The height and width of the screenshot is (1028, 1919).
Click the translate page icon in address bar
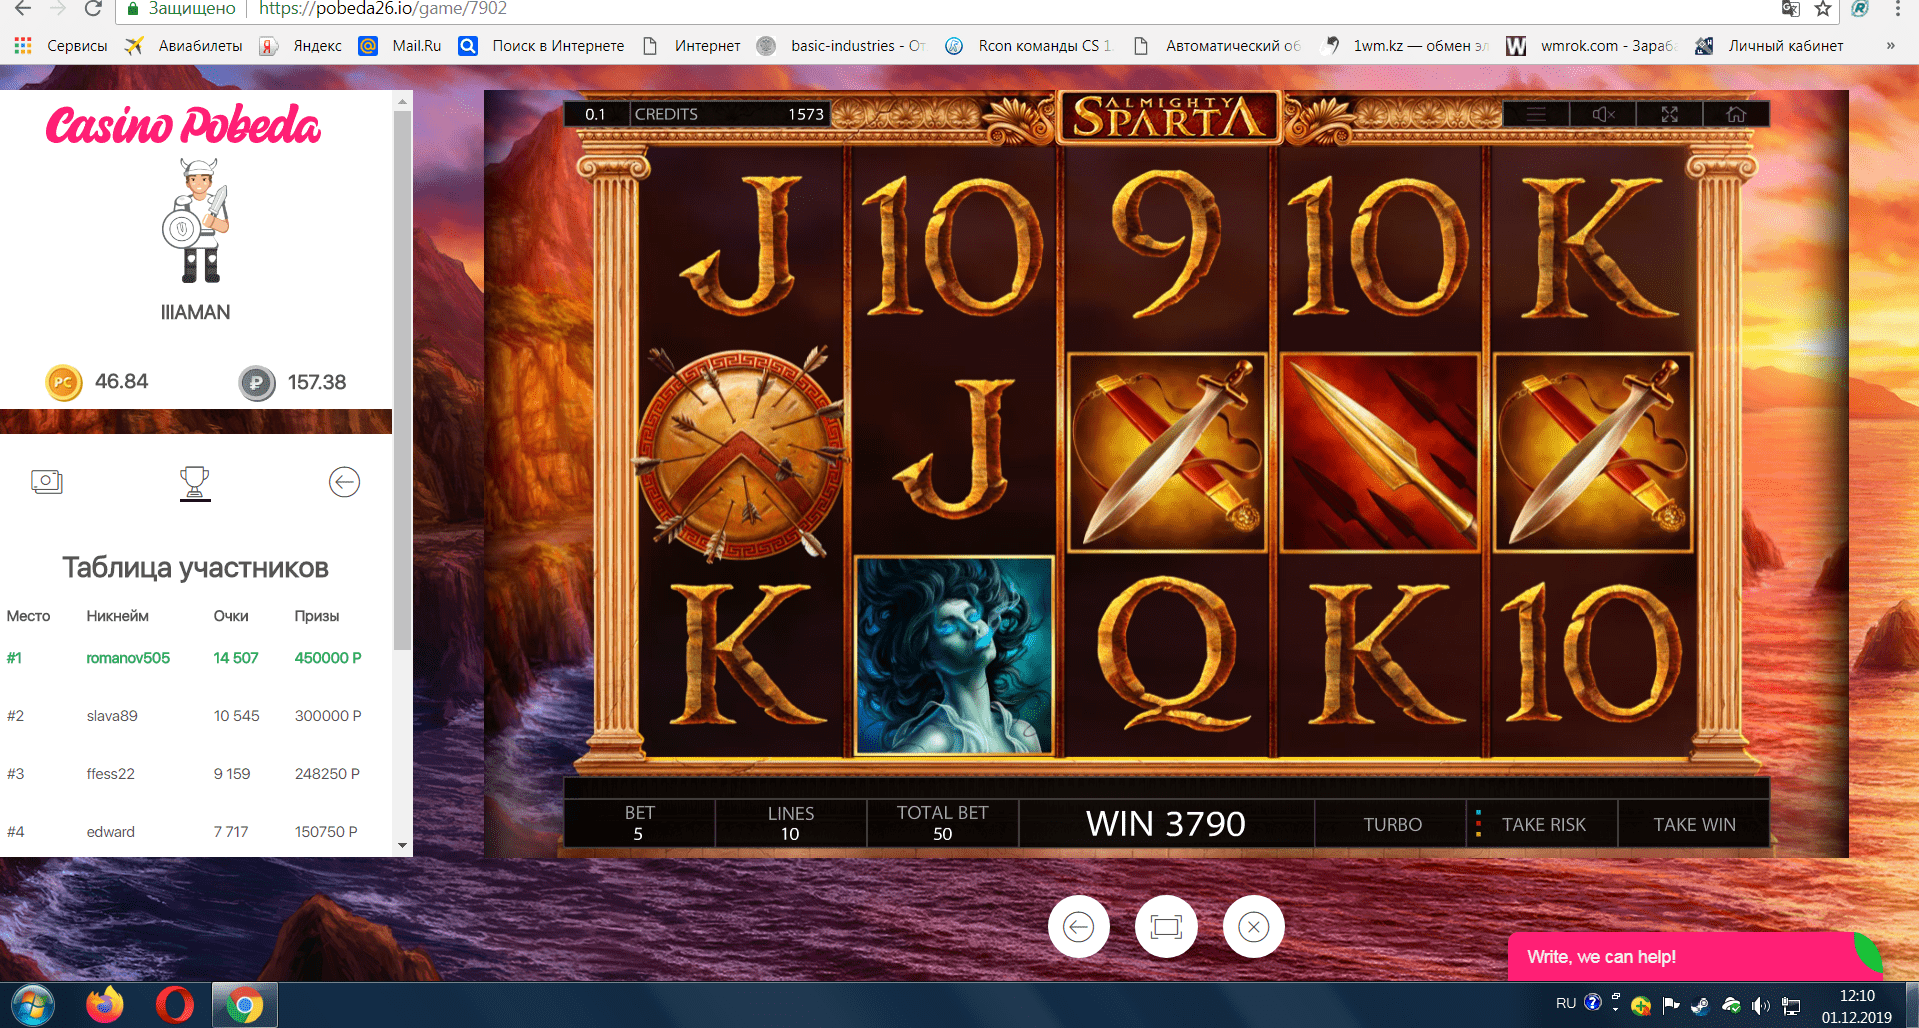(x=1791, y=9)
